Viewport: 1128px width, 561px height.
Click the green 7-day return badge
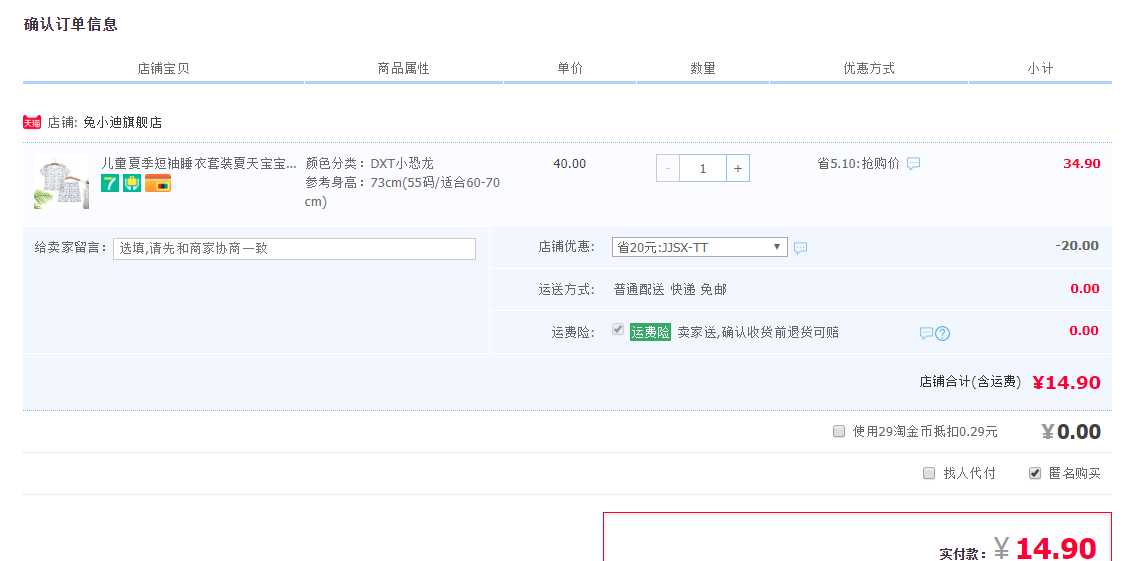109,183
